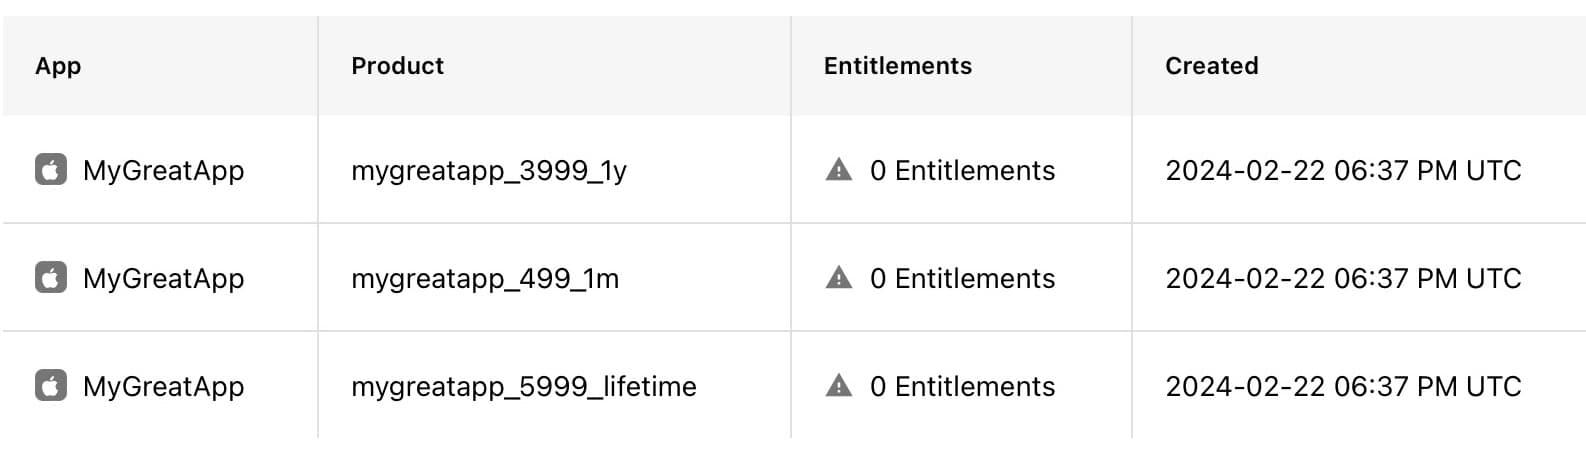Click the Product column header
The width and height of the screenshot is (1586, 455).
pos(397,66)
